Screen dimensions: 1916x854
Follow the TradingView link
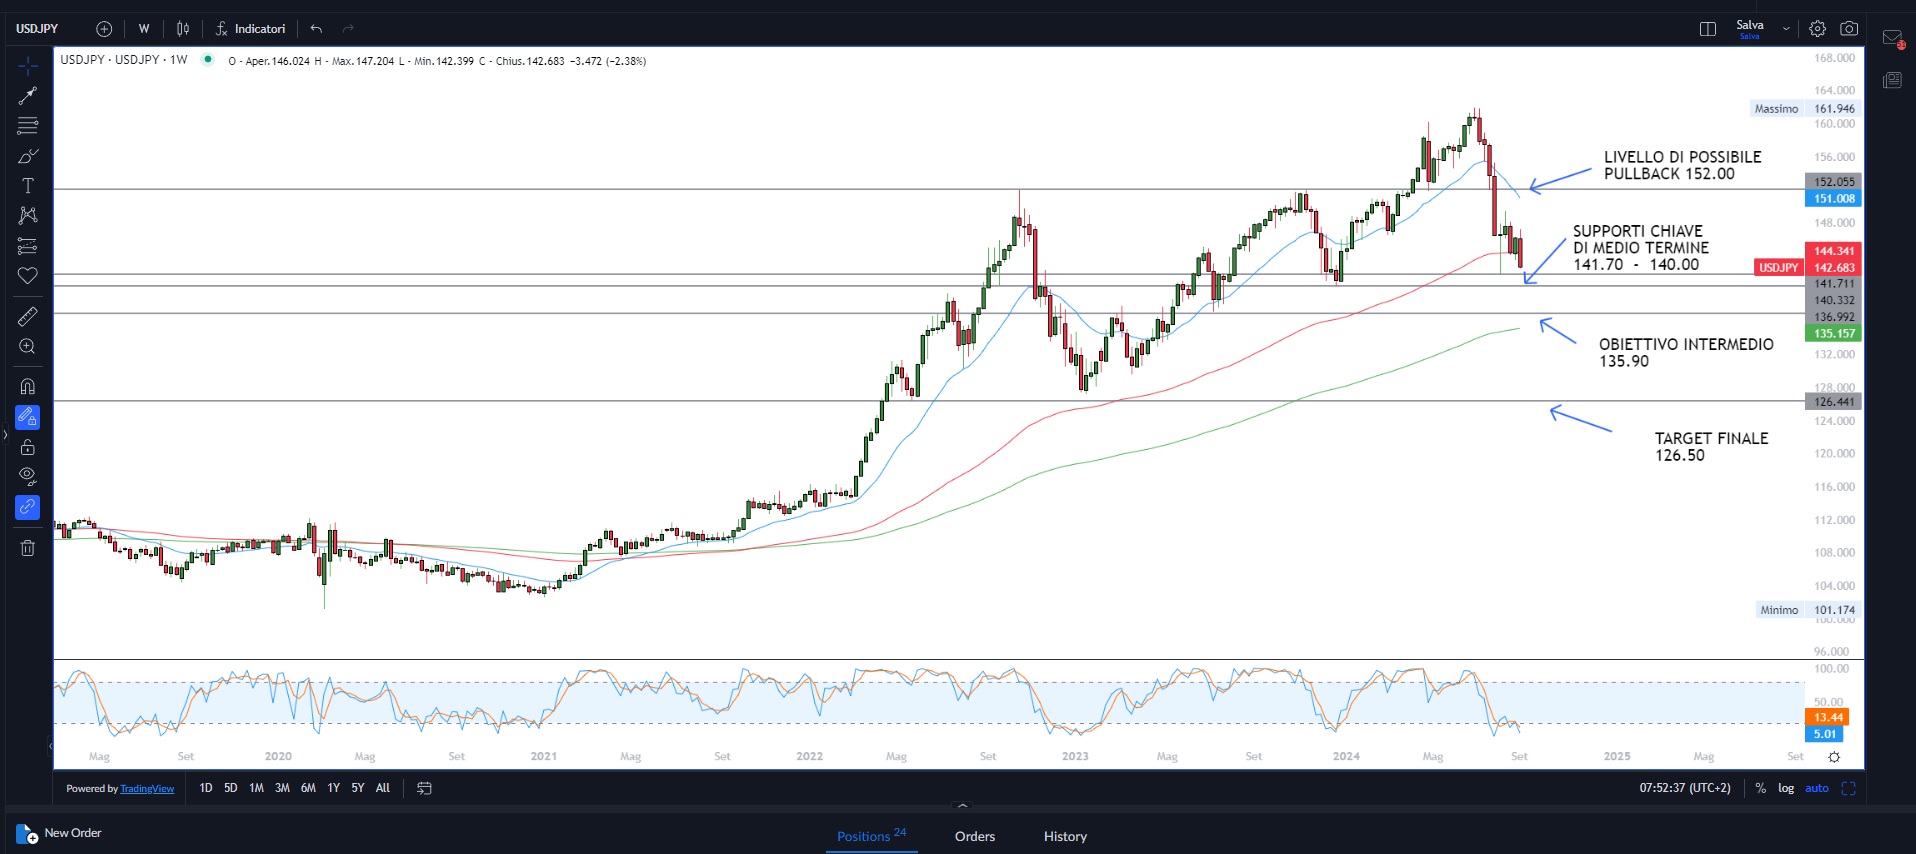147,789
